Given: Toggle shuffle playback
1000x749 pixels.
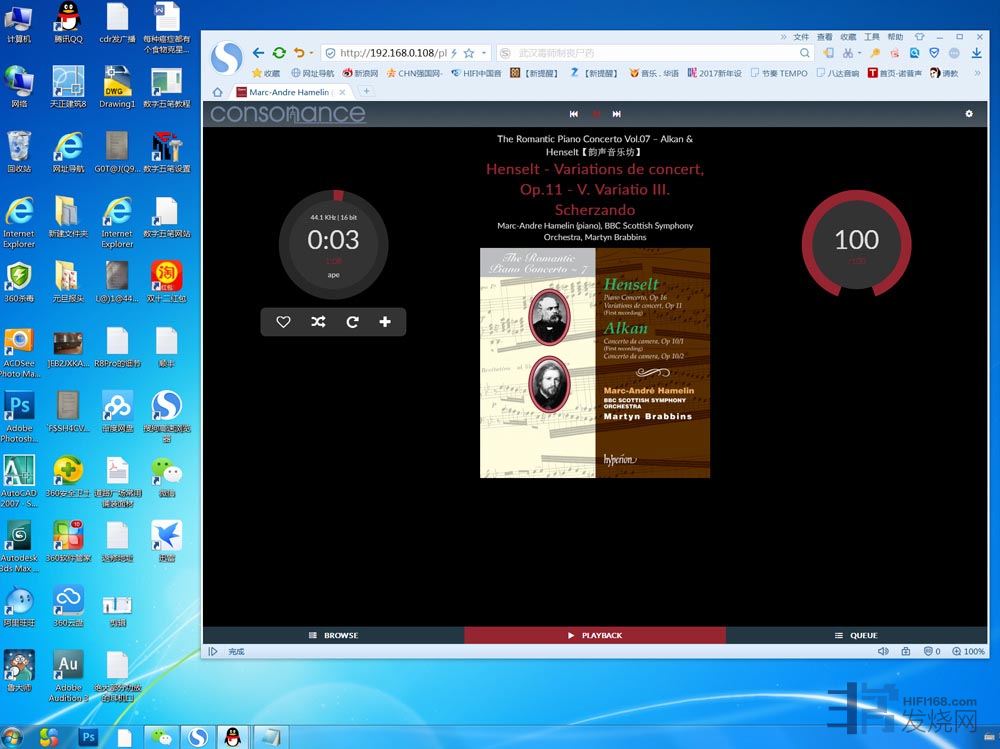Looking at the screenshot, I should [x=318, y=322].
